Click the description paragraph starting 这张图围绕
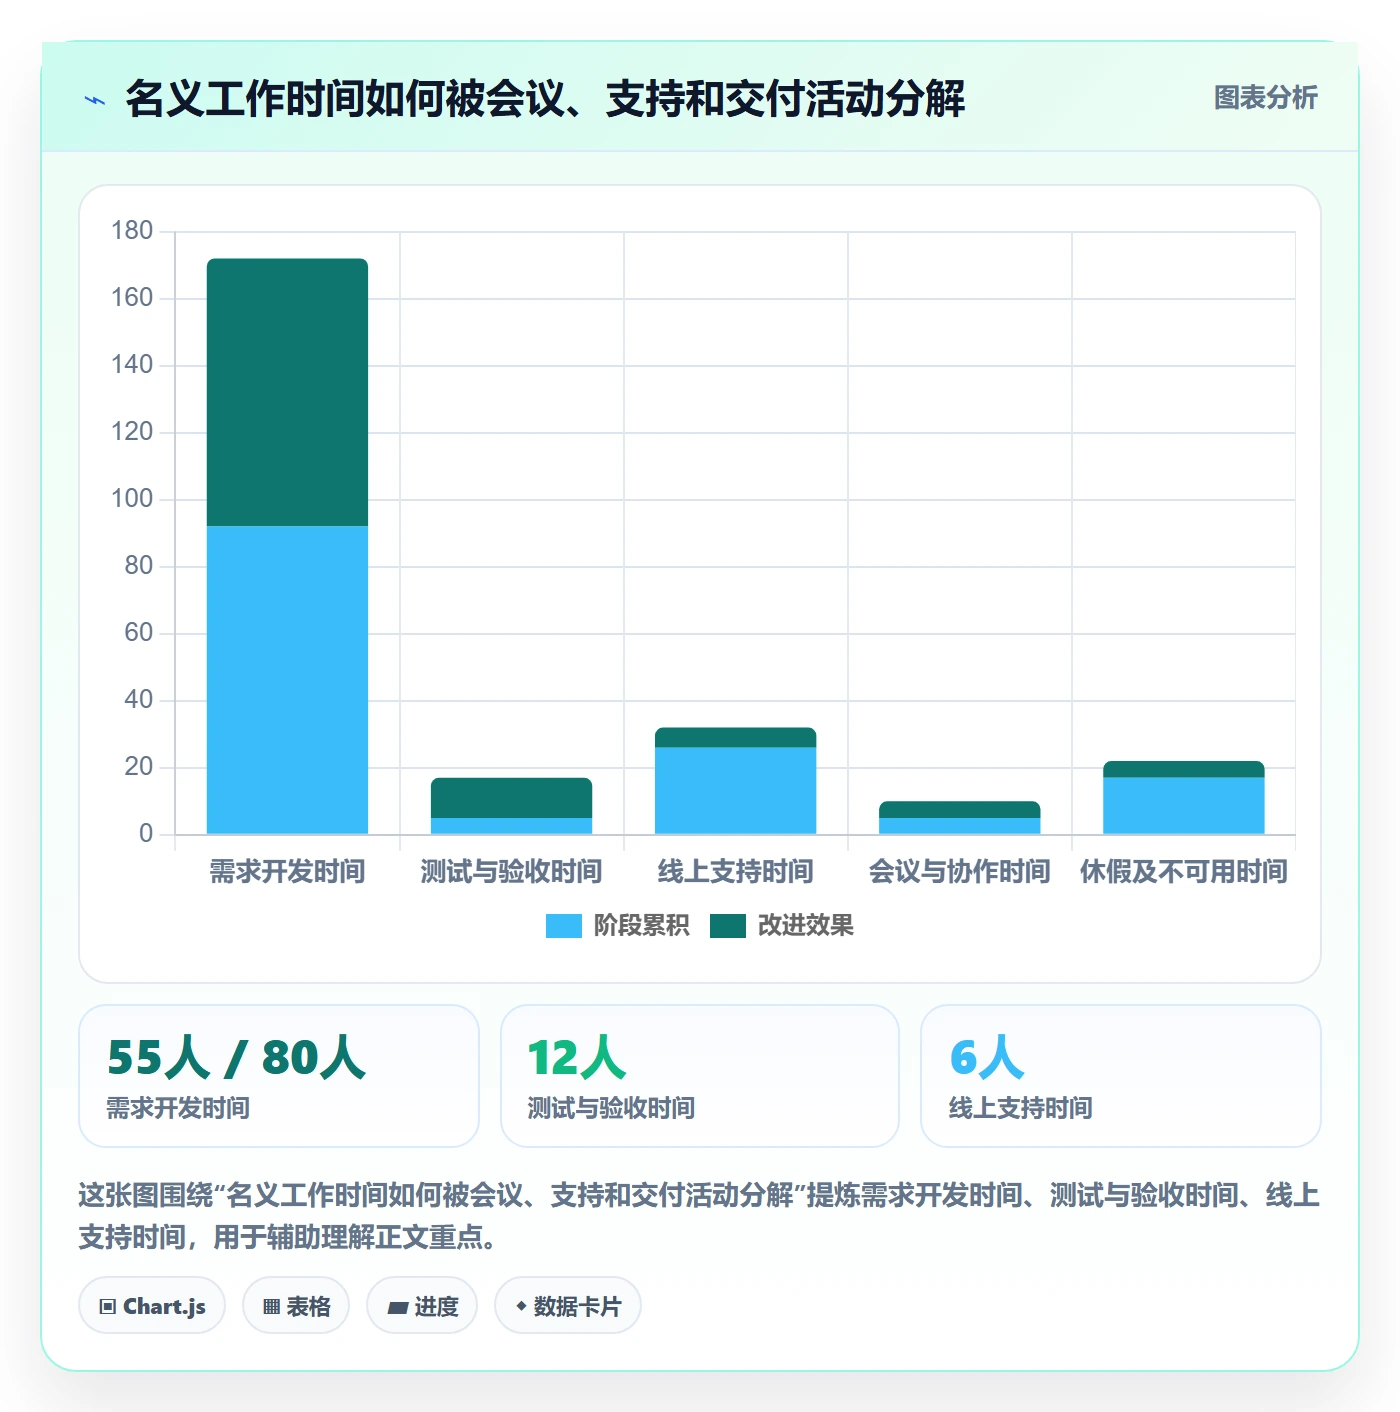This screenshot has width=1400, height=1412. 699,1216
